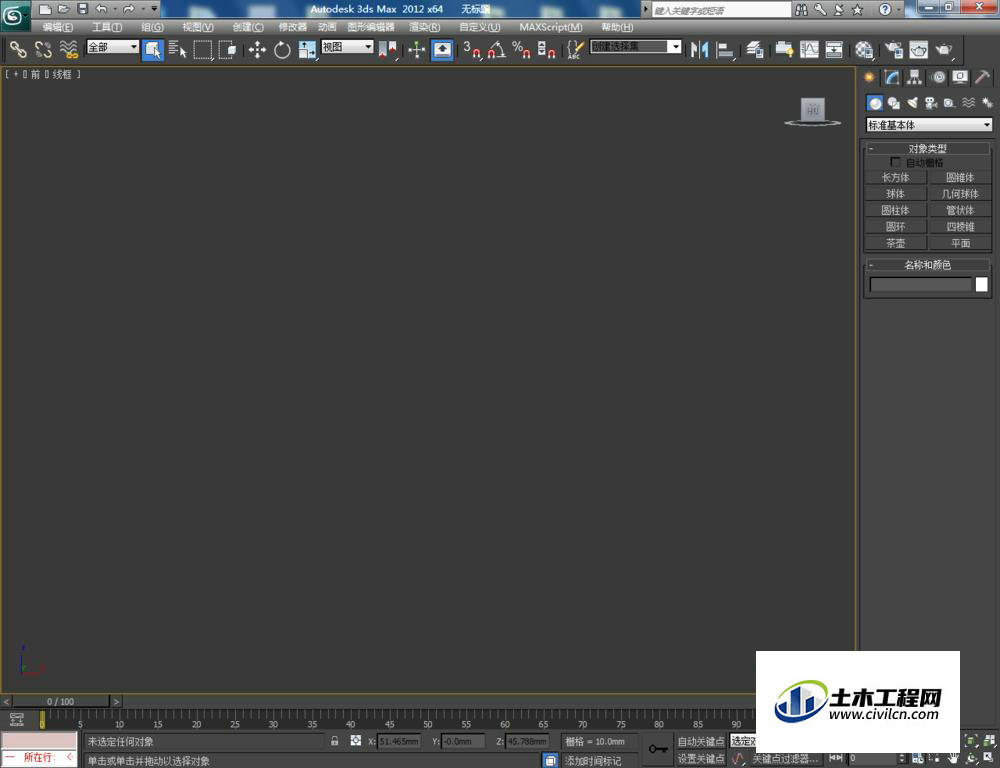
Task: Toggle Keyboard Shortcut Override button
Action: coord(442,49)
